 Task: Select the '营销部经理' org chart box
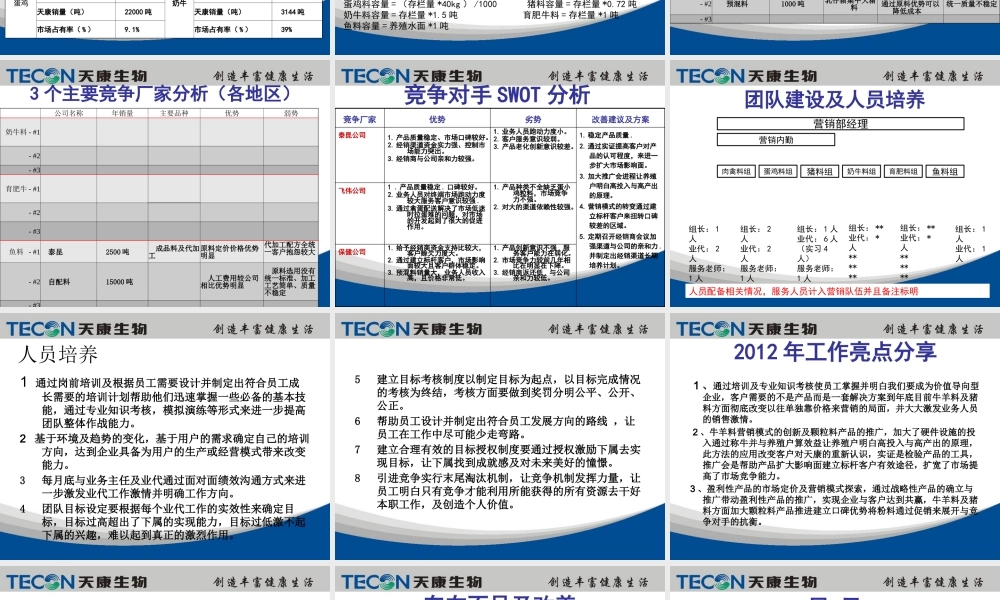click(841, 124)
